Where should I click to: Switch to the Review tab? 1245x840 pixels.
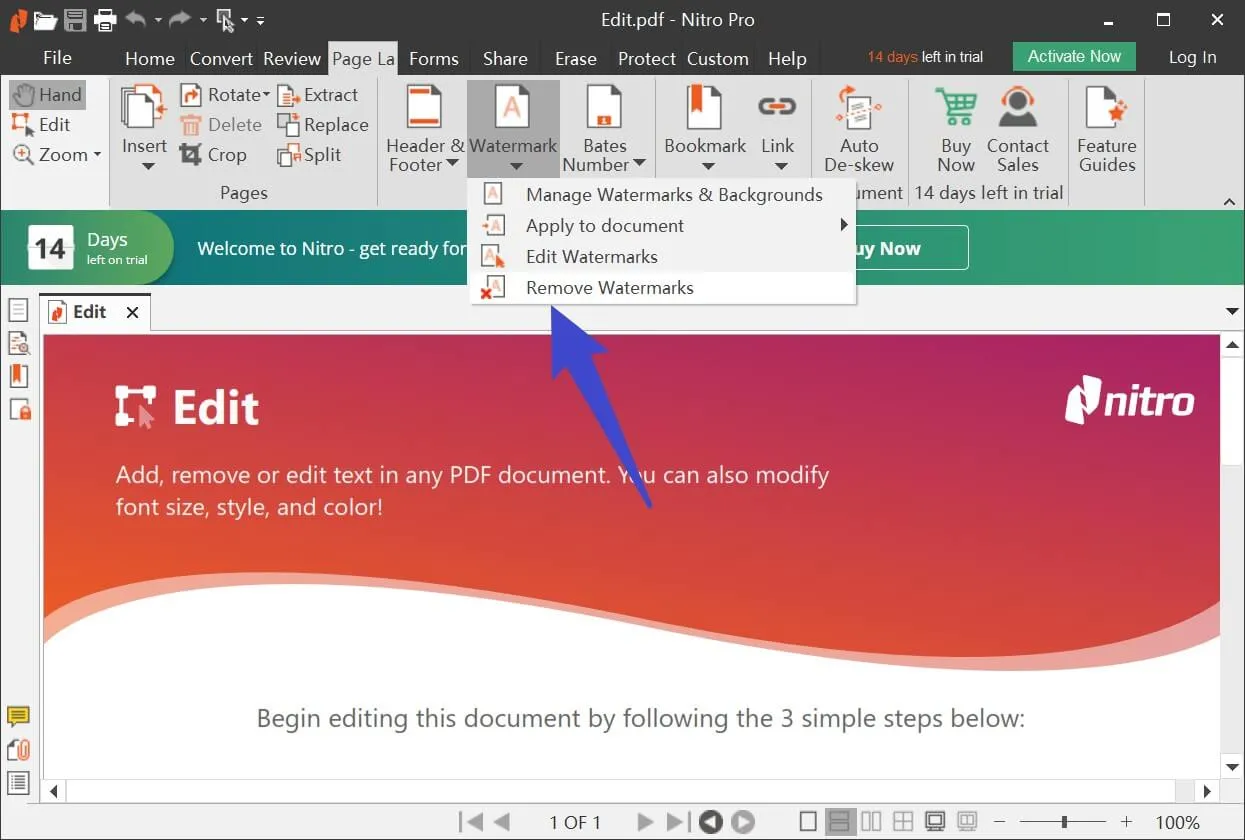292,59
